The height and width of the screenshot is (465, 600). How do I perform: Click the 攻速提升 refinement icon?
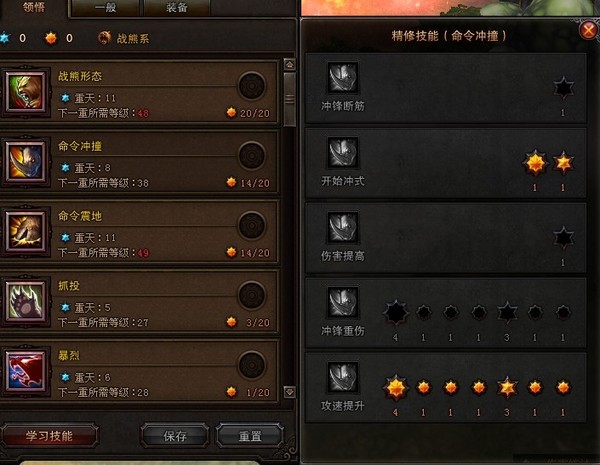click(343, 378)
